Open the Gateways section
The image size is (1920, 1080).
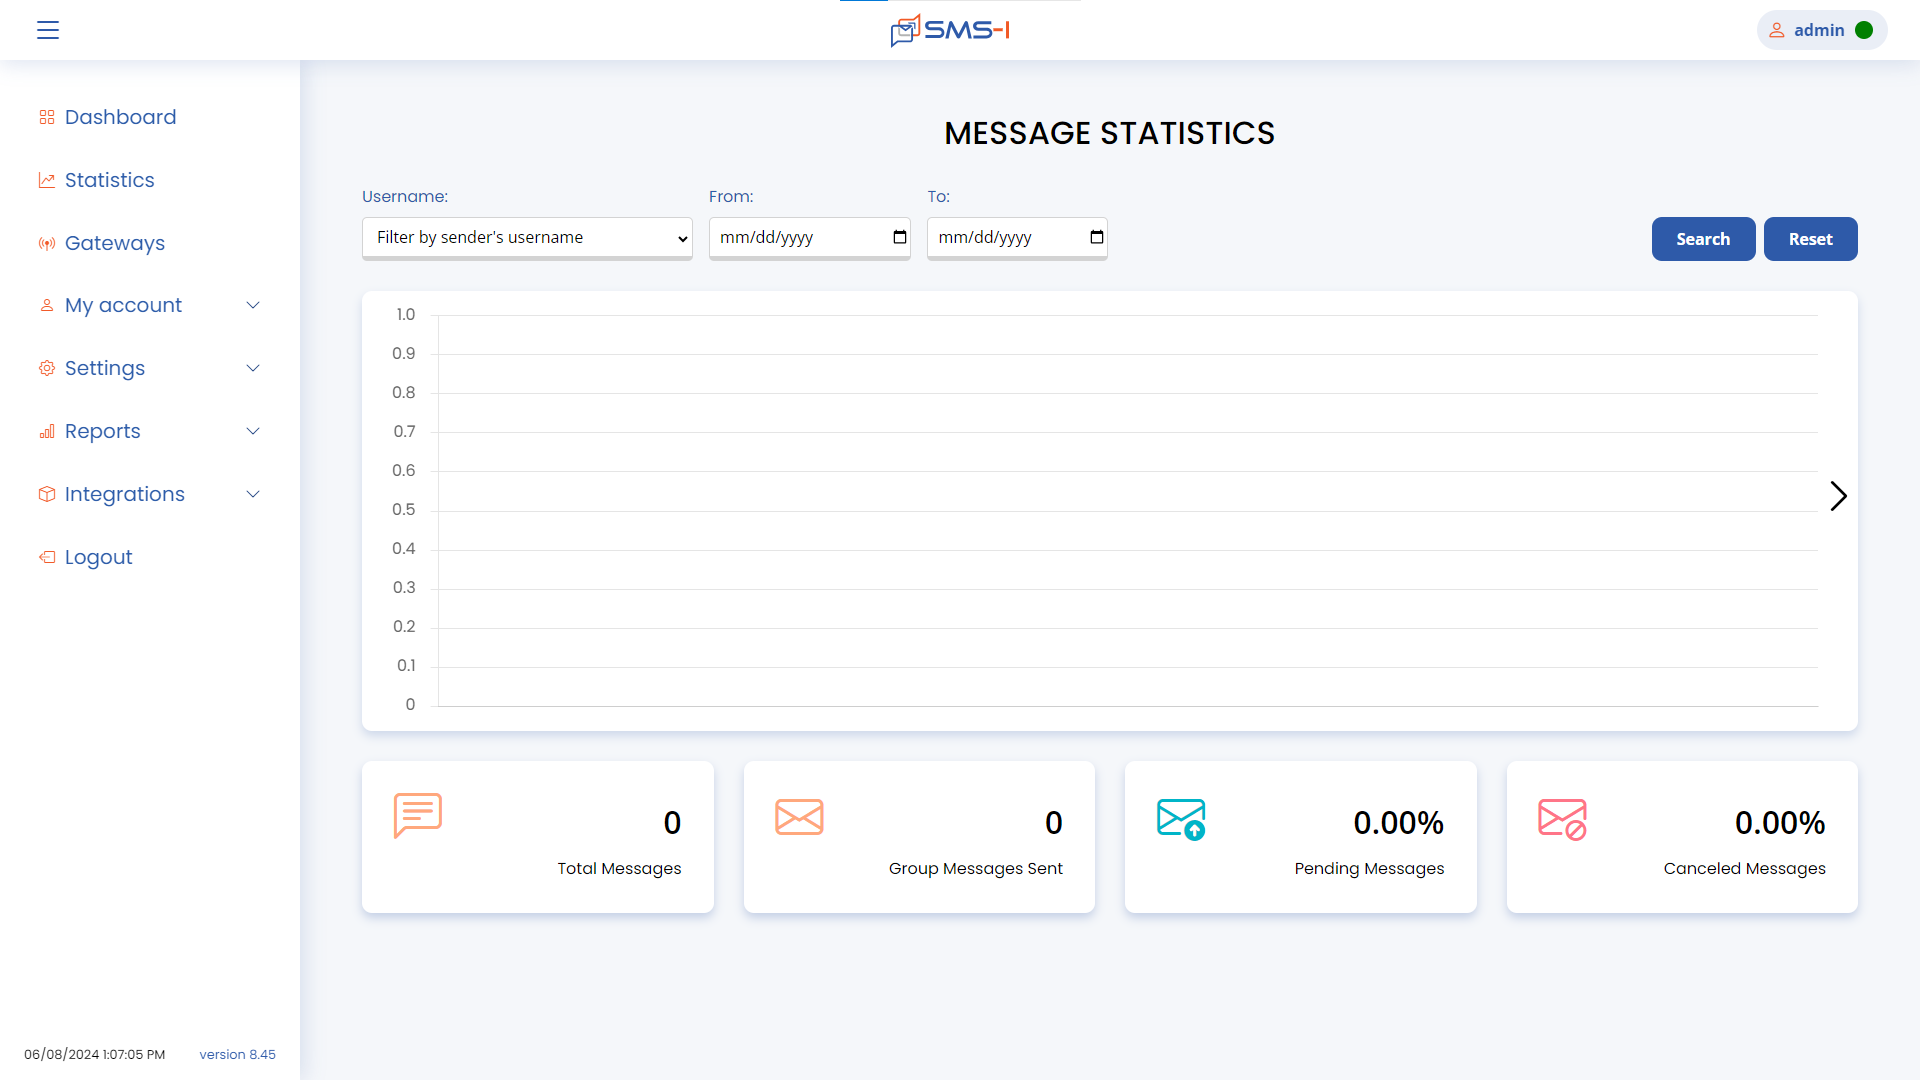pos(115,243)
